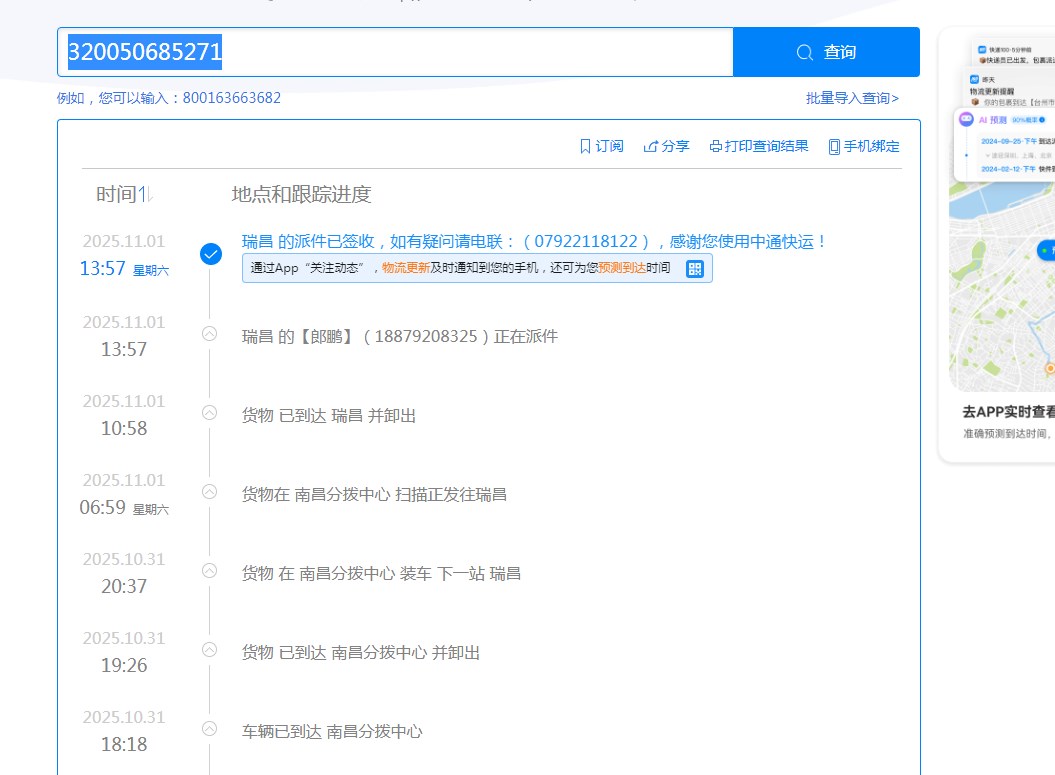Viewport: 1055px width, 775px height.
Task: Click the orange 预测到达 link
Action: point(621,268)
